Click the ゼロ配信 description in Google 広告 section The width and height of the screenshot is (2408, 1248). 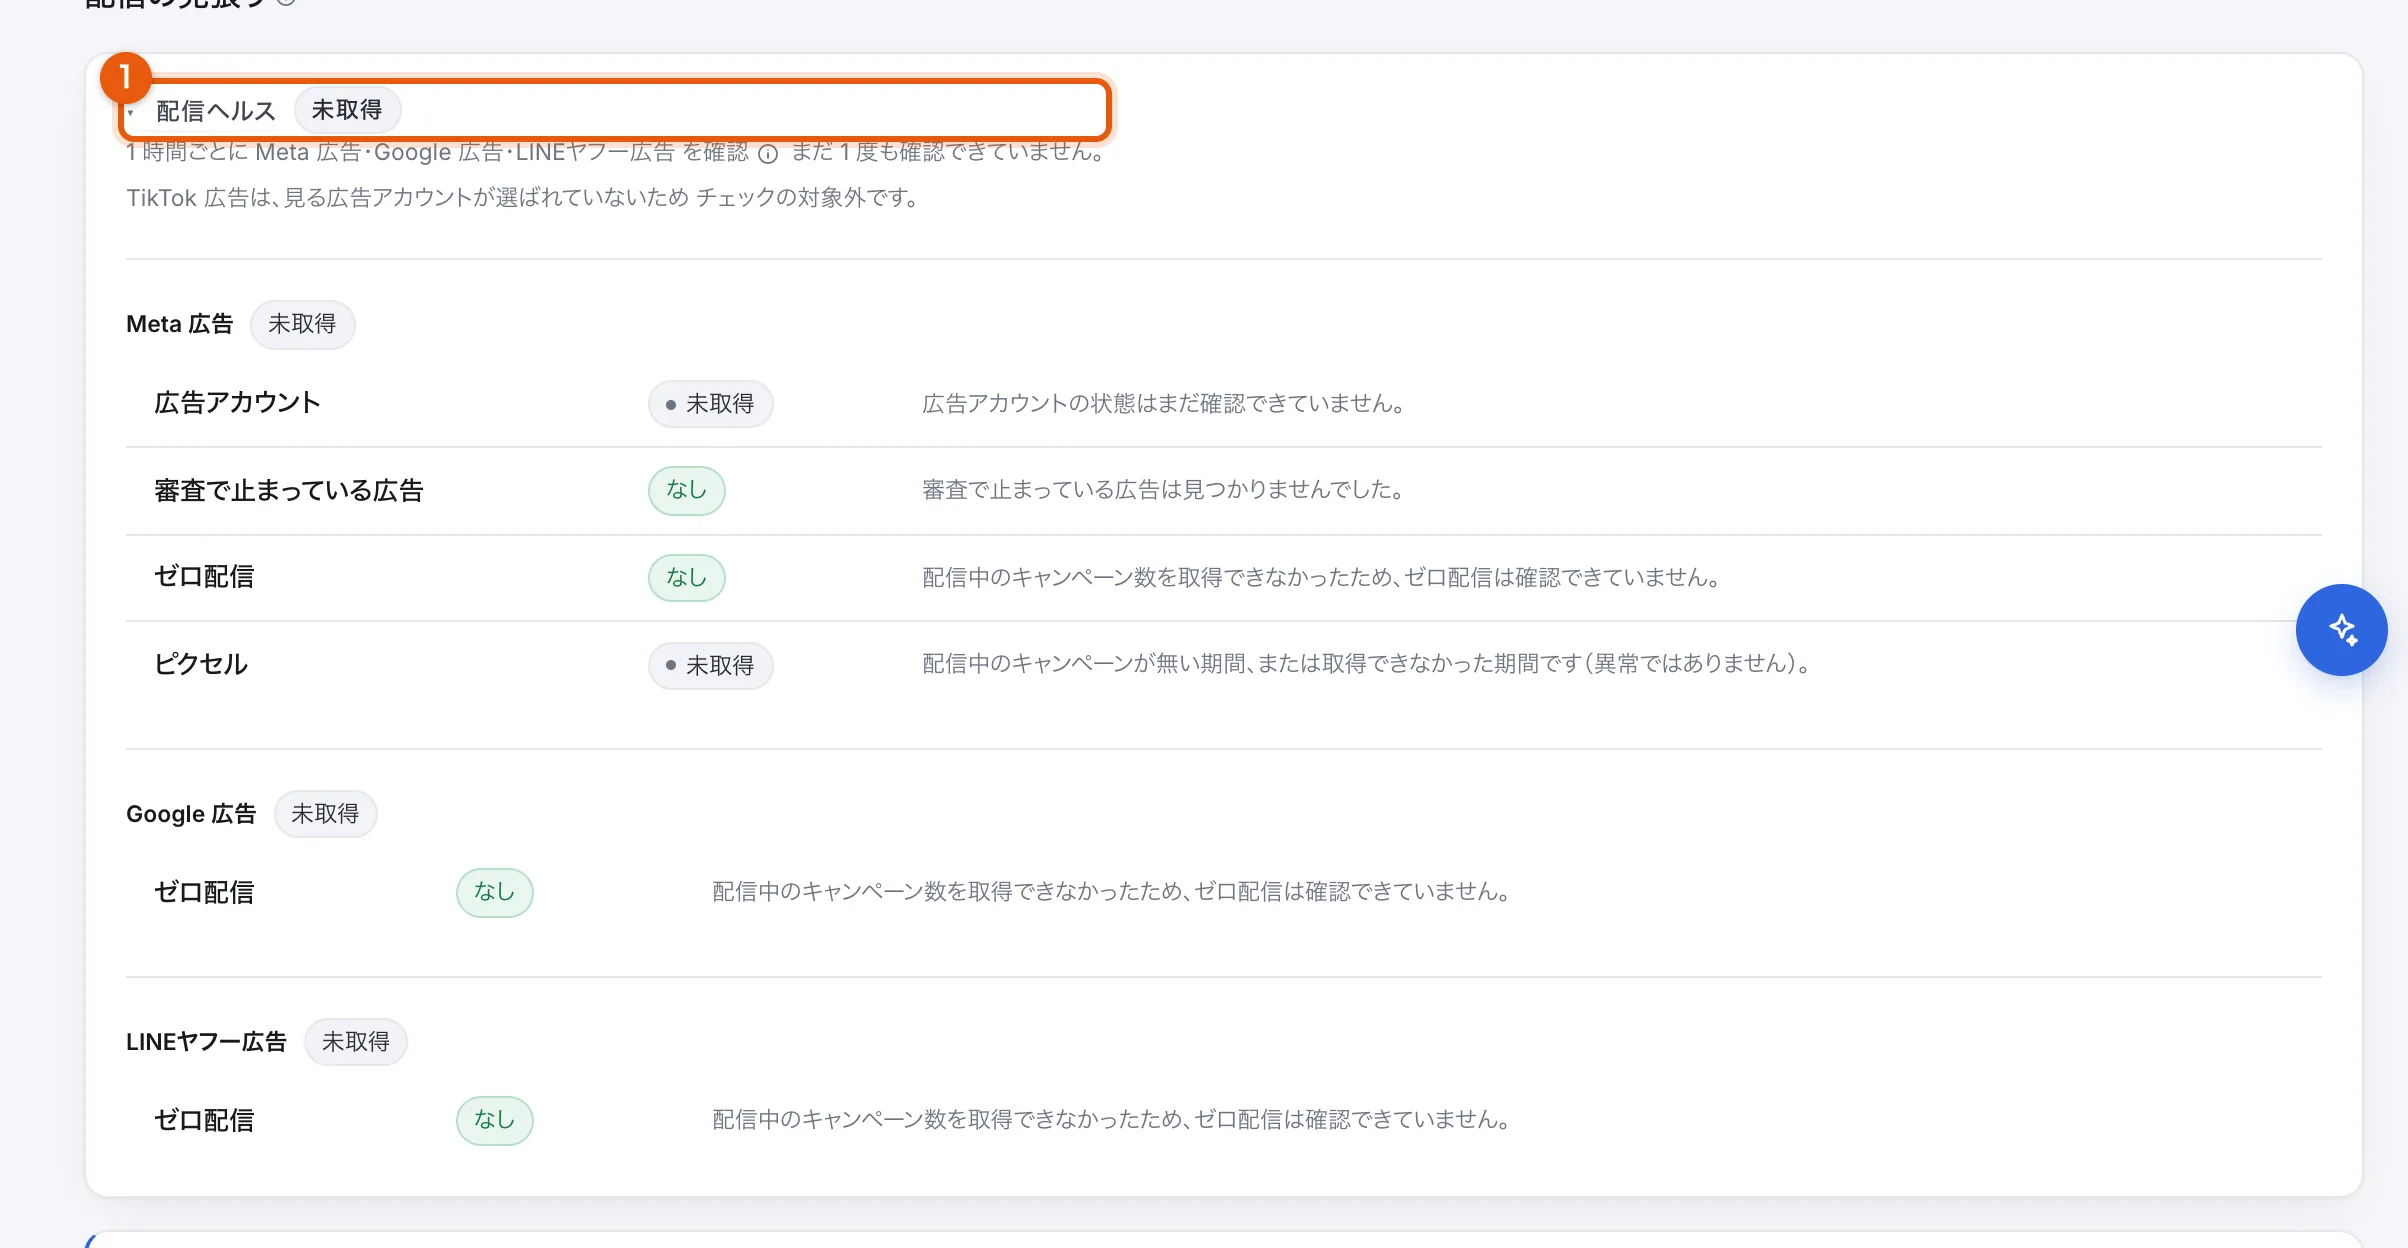[1112, 892]
